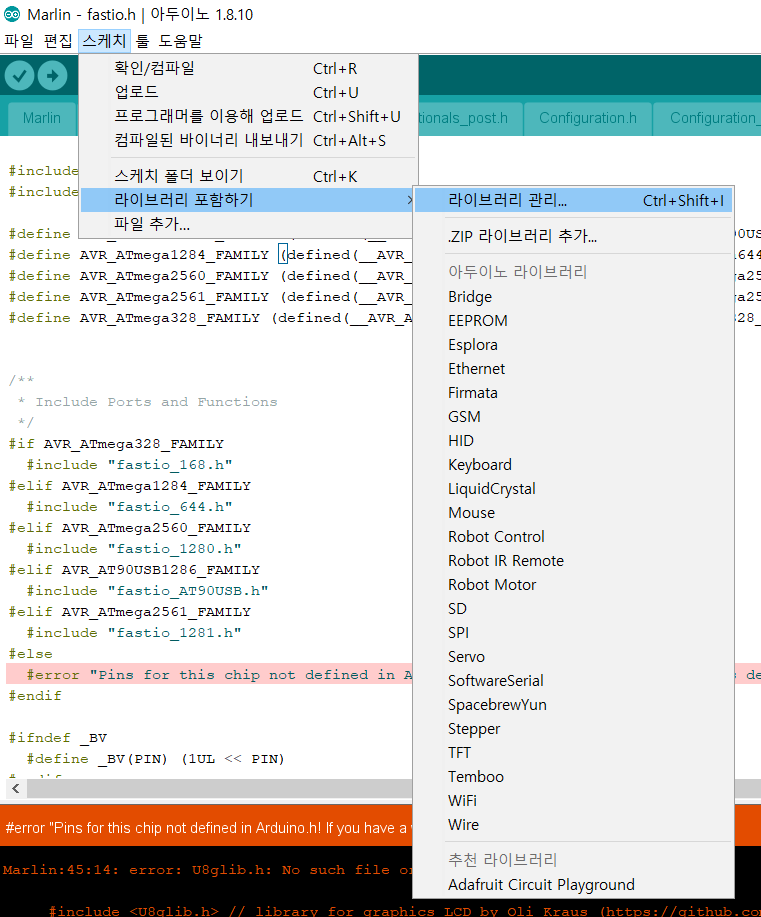Open the 편집 menu
Viewport: 761px width, 917px height.
pos(58,41)
